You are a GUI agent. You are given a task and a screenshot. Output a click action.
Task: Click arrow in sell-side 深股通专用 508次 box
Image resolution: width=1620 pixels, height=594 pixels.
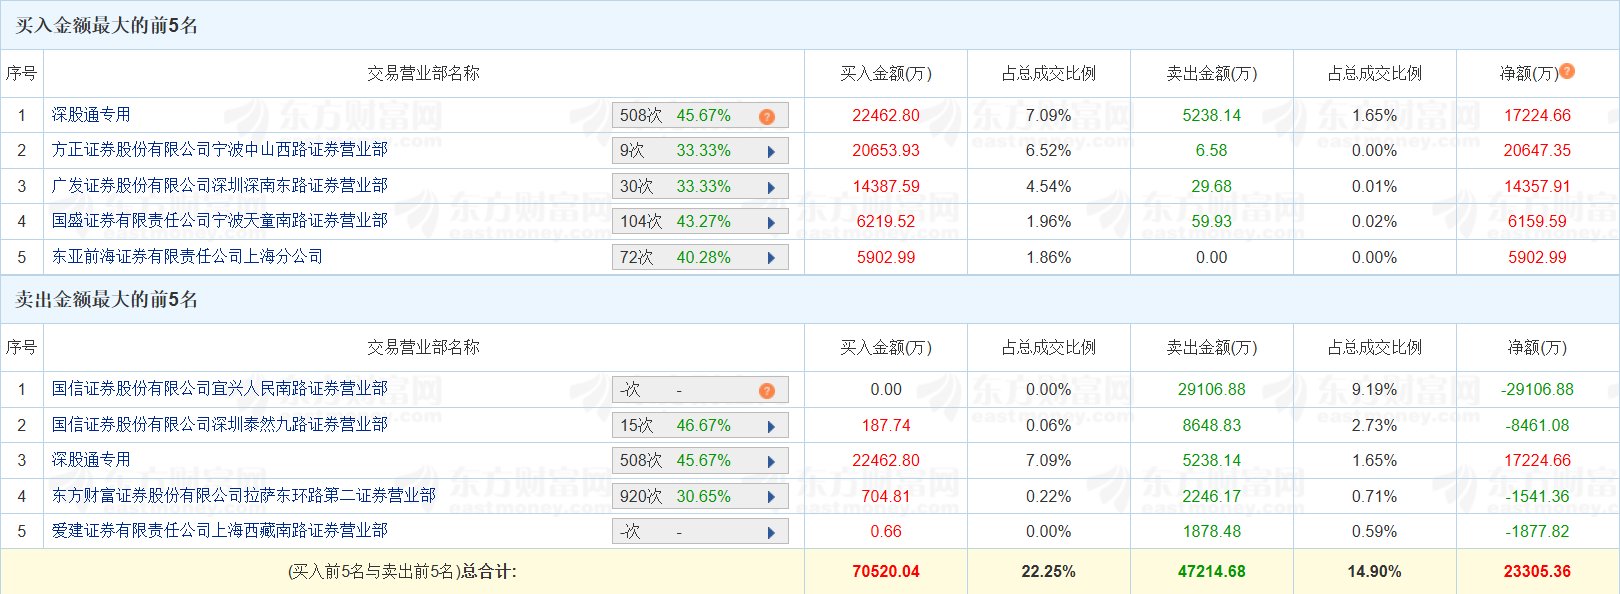[771, 462]
